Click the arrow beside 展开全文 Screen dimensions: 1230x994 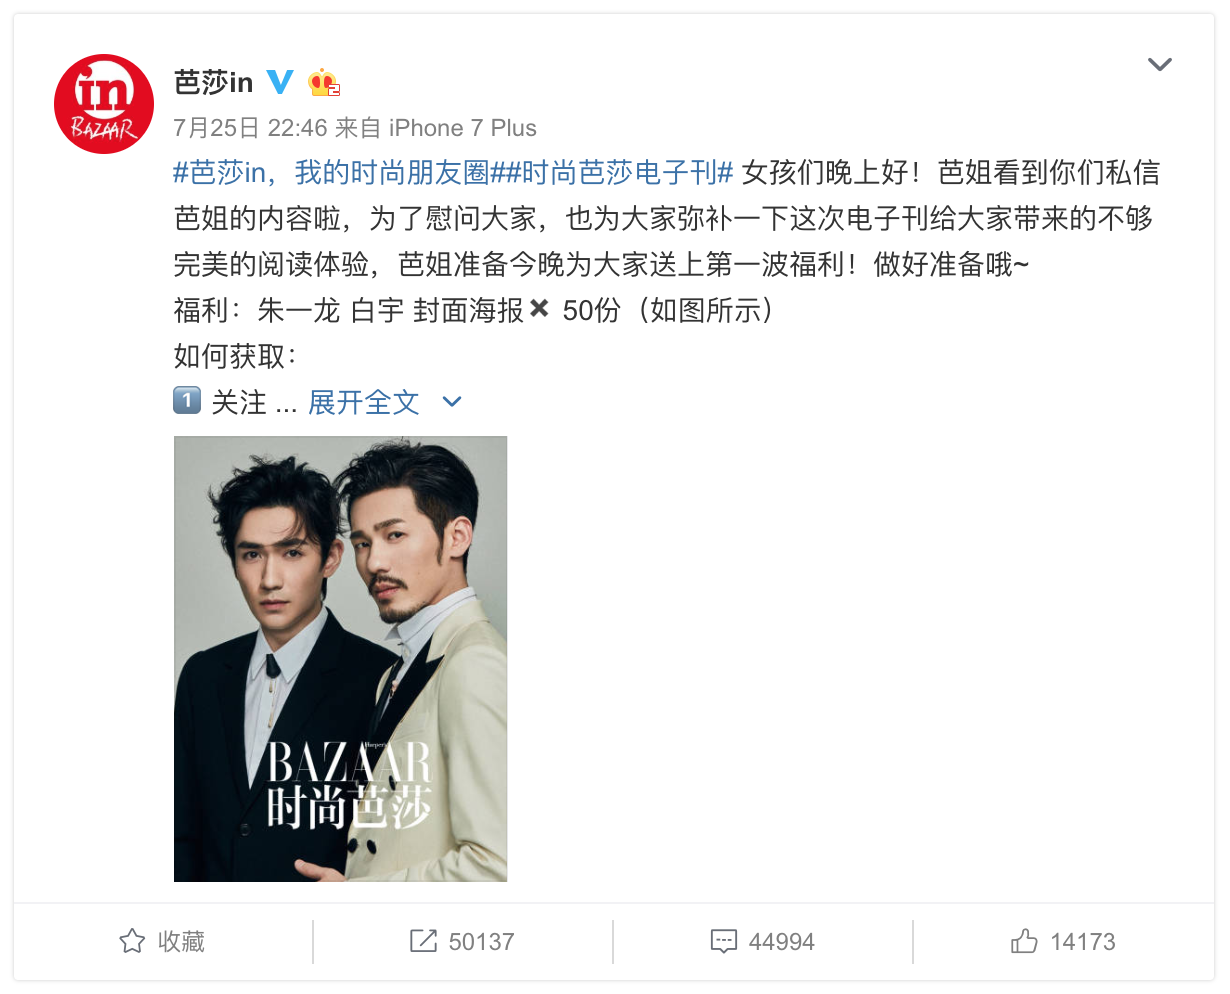pyautogui.click(x=452, y=402)
